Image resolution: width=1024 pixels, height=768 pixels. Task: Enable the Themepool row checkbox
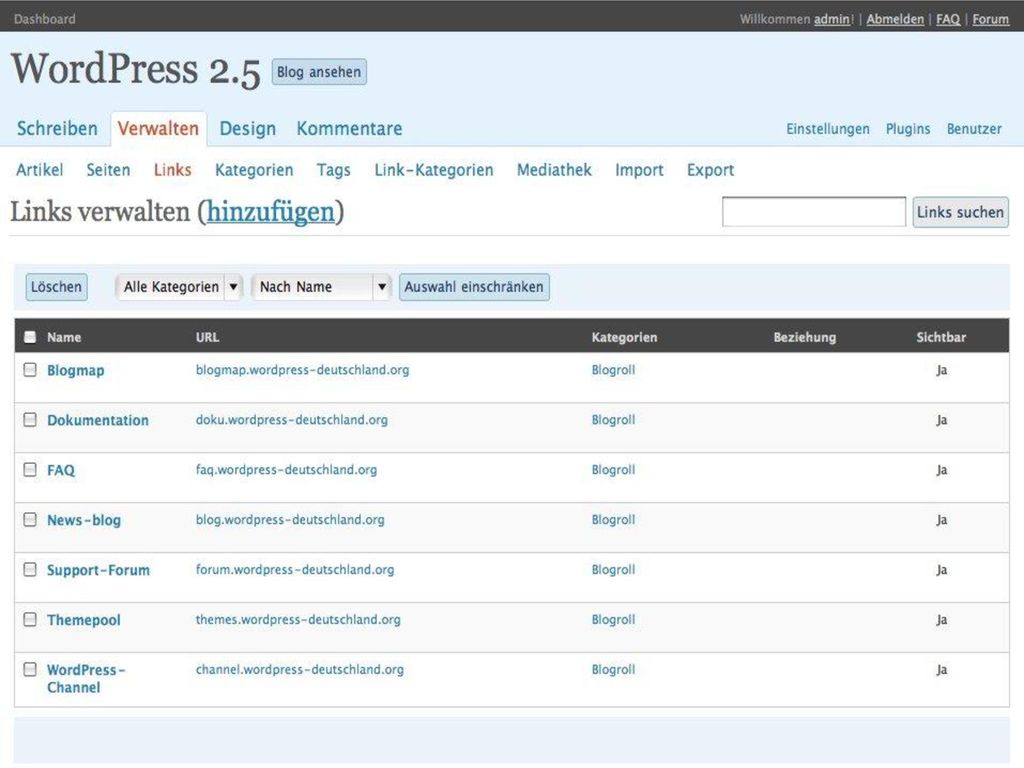[x=30, y=619]
